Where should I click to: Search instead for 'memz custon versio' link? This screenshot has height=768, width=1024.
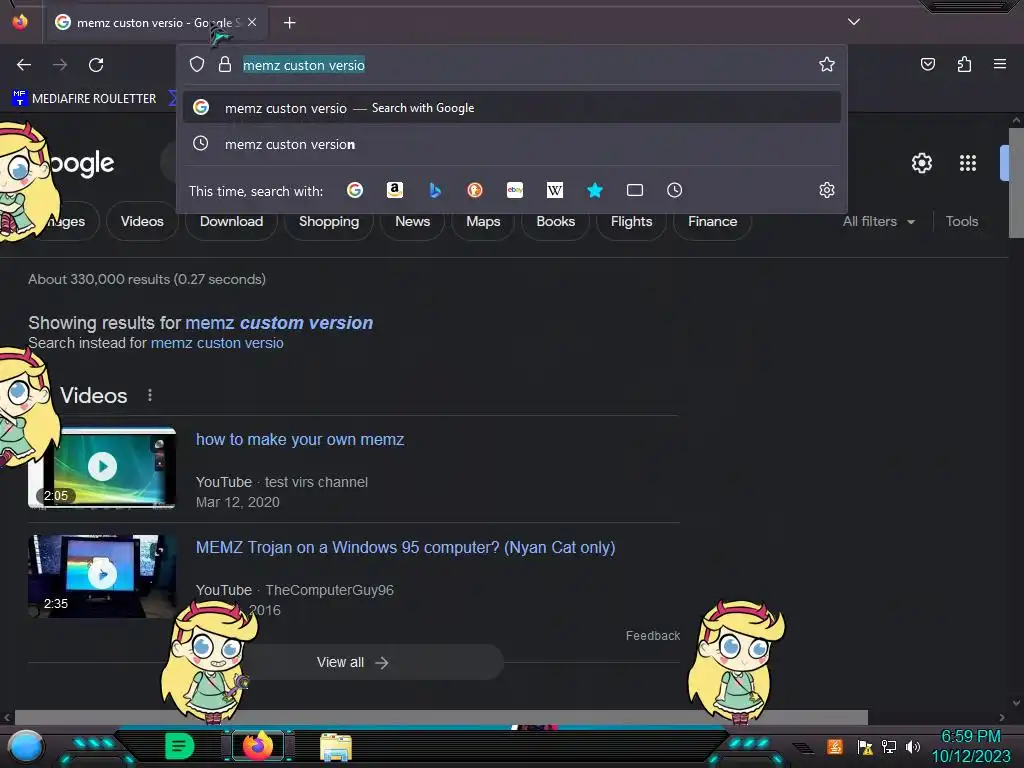click(217, 343)
